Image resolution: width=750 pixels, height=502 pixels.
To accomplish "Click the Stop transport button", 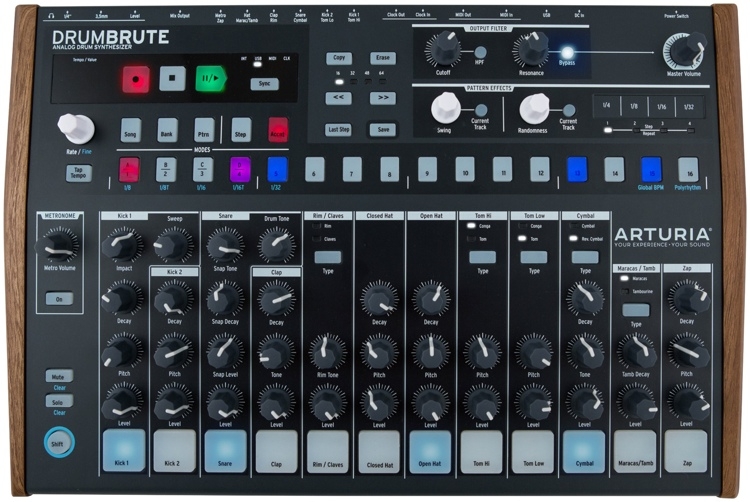I will (172, 78).
